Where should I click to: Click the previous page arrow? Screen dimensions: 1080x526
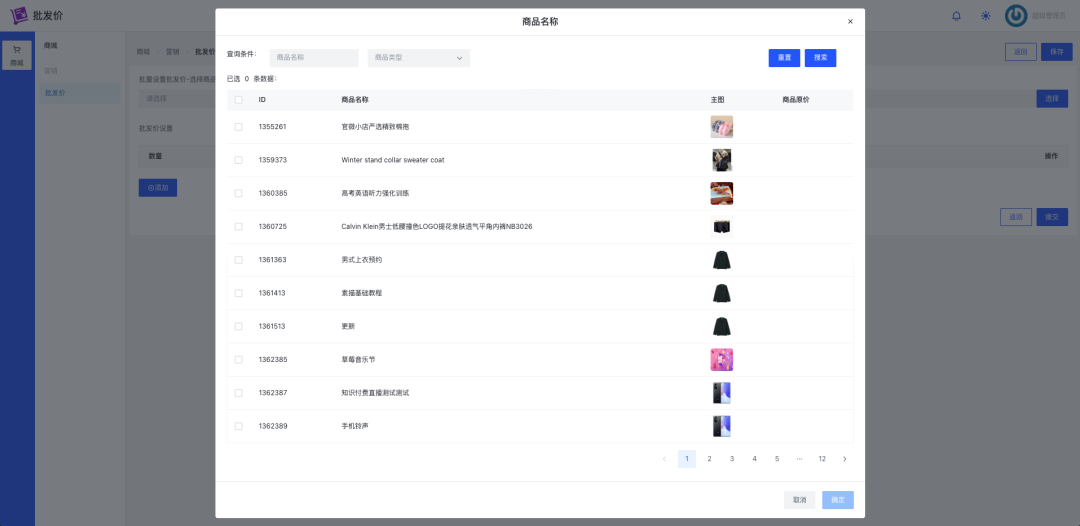[664, 459]
